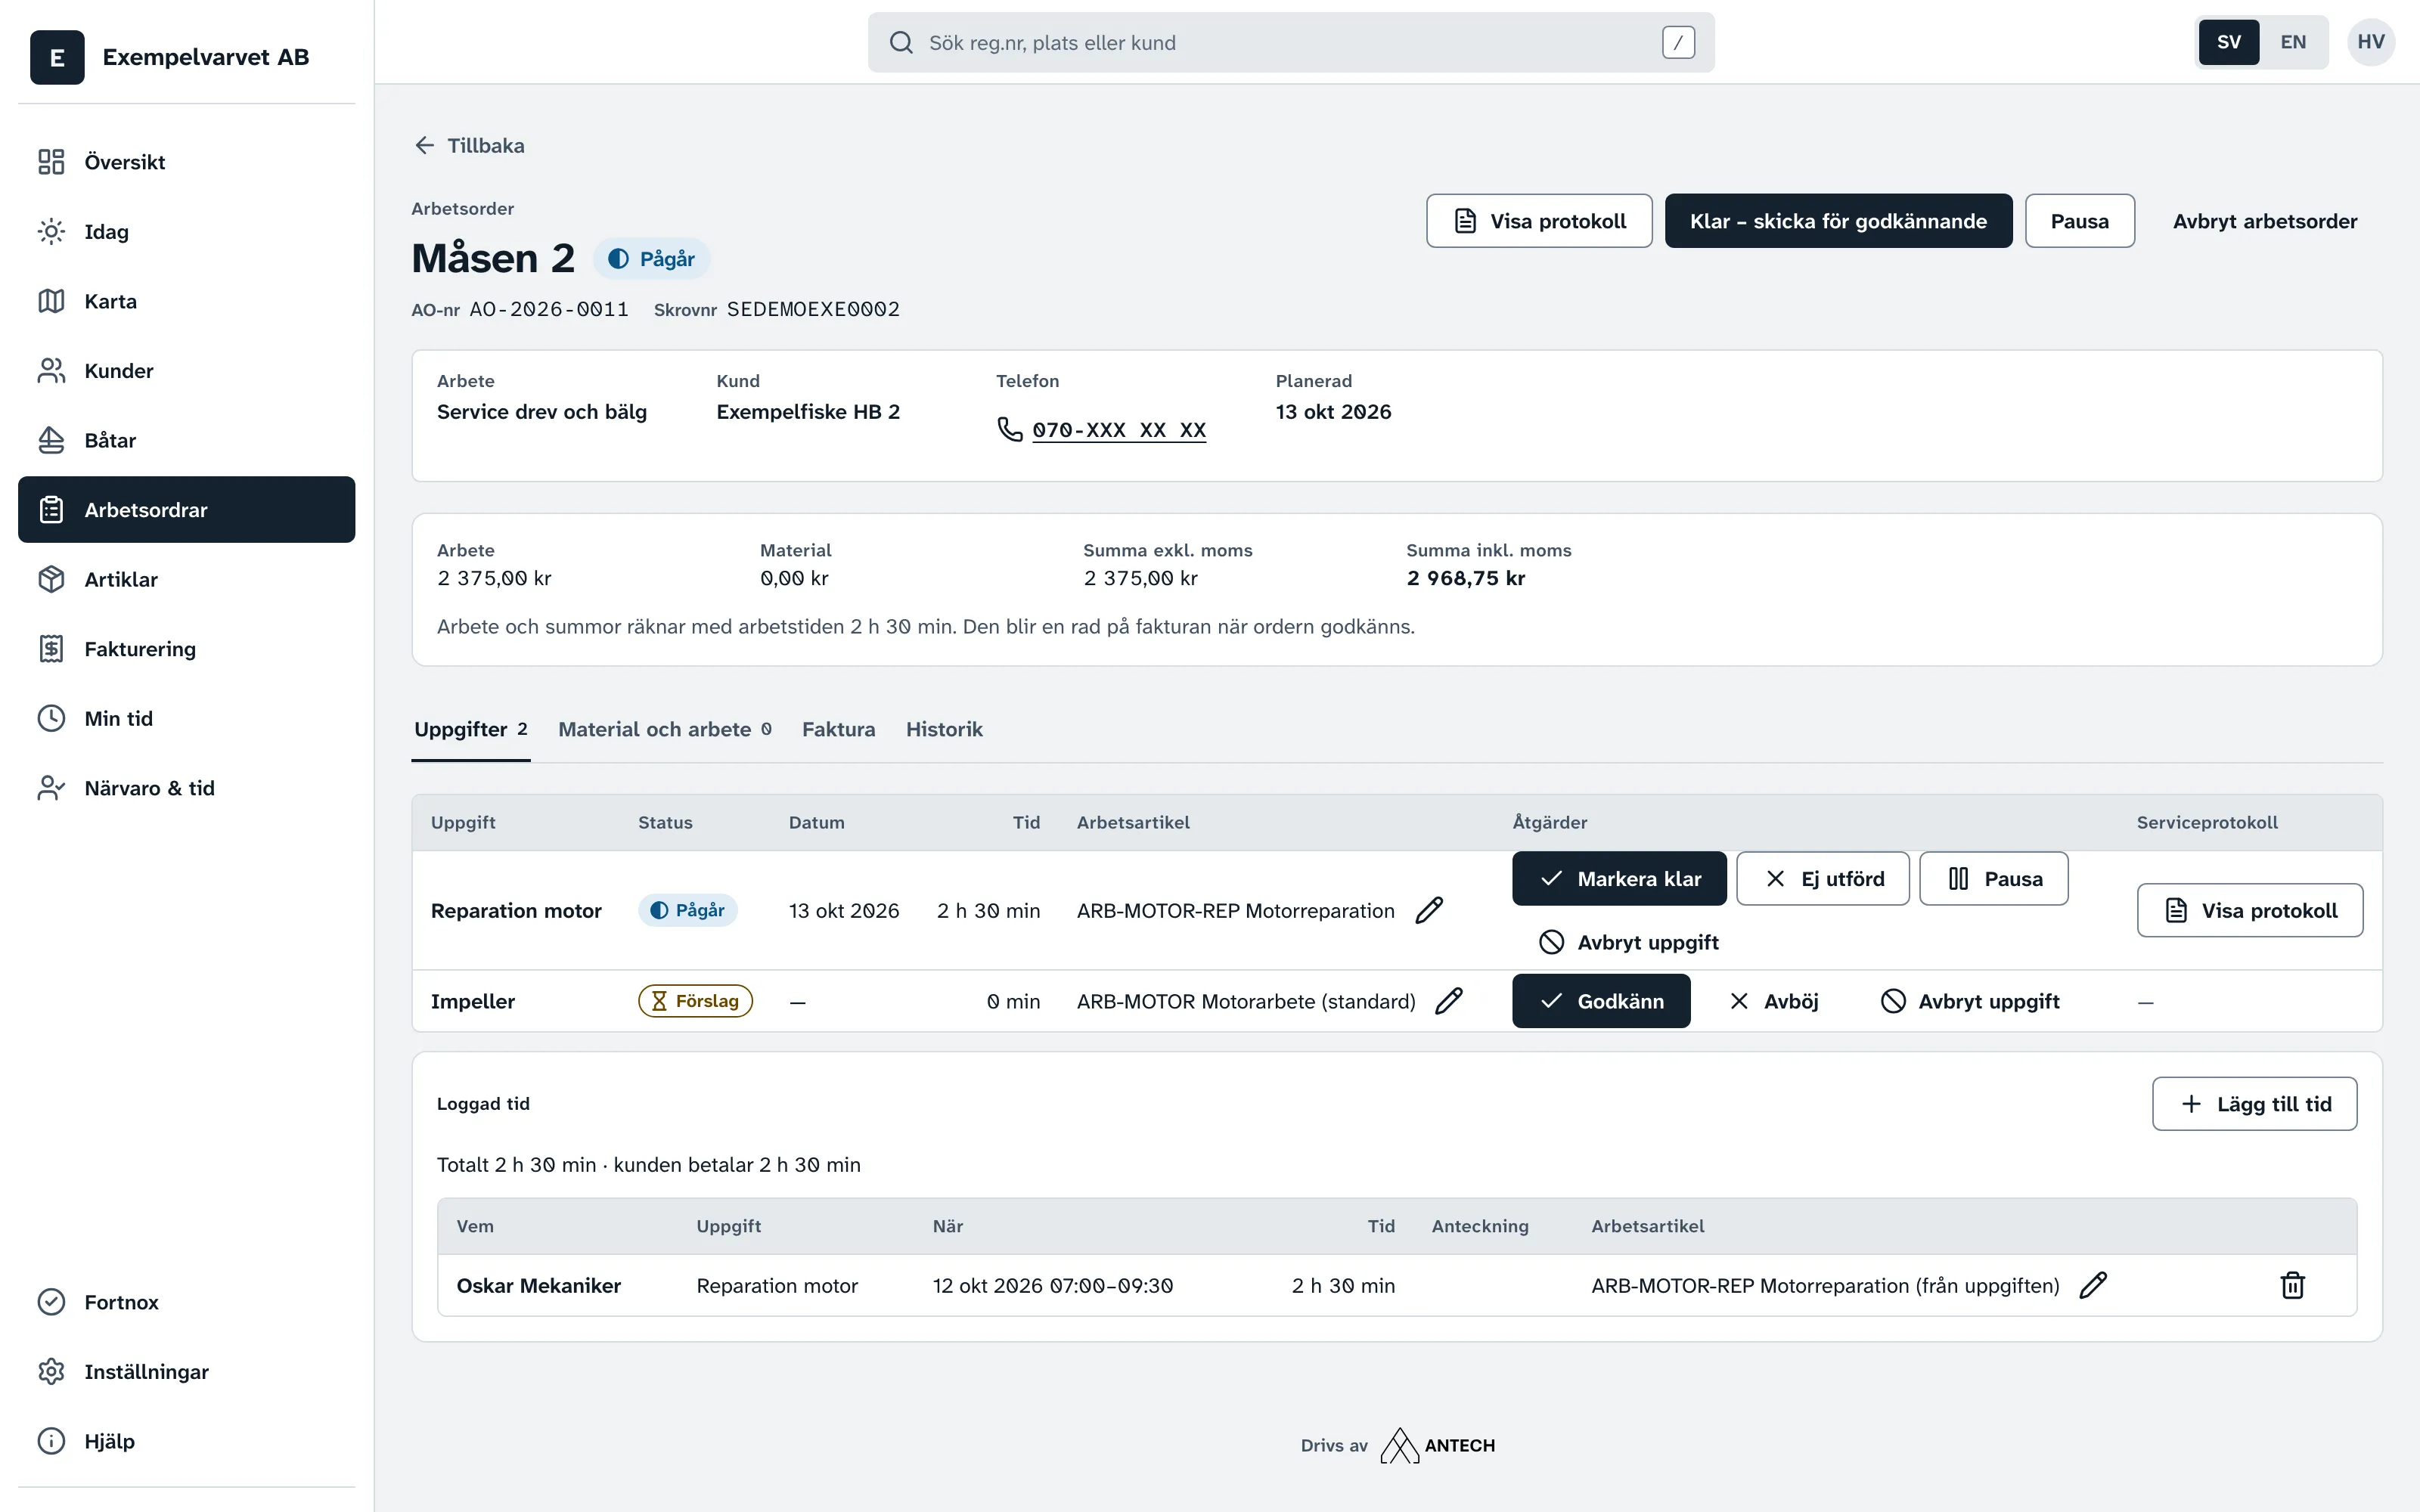Click the Serviceprotokoll column header
Viewport: 2420px width, 1512px height.
tap(2207, 822)
